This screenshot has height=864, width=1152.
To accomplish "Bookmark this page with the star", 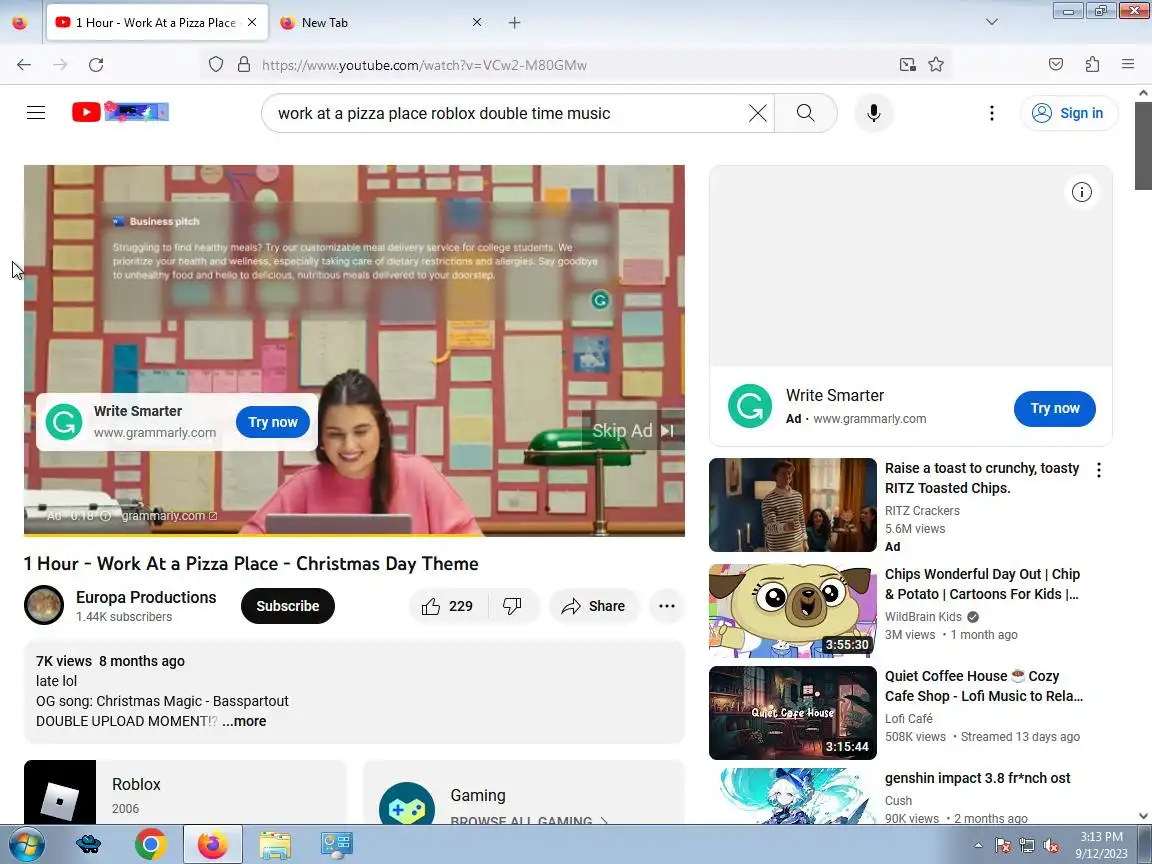I will (936, 65).
